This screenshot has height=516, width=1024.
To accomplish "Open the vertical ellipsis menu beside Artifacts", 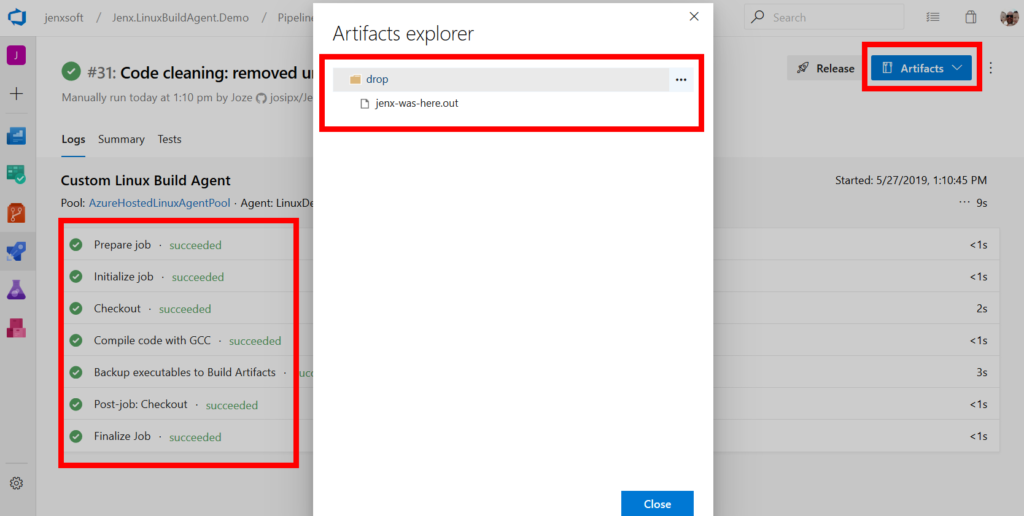I will pos(991,68).
